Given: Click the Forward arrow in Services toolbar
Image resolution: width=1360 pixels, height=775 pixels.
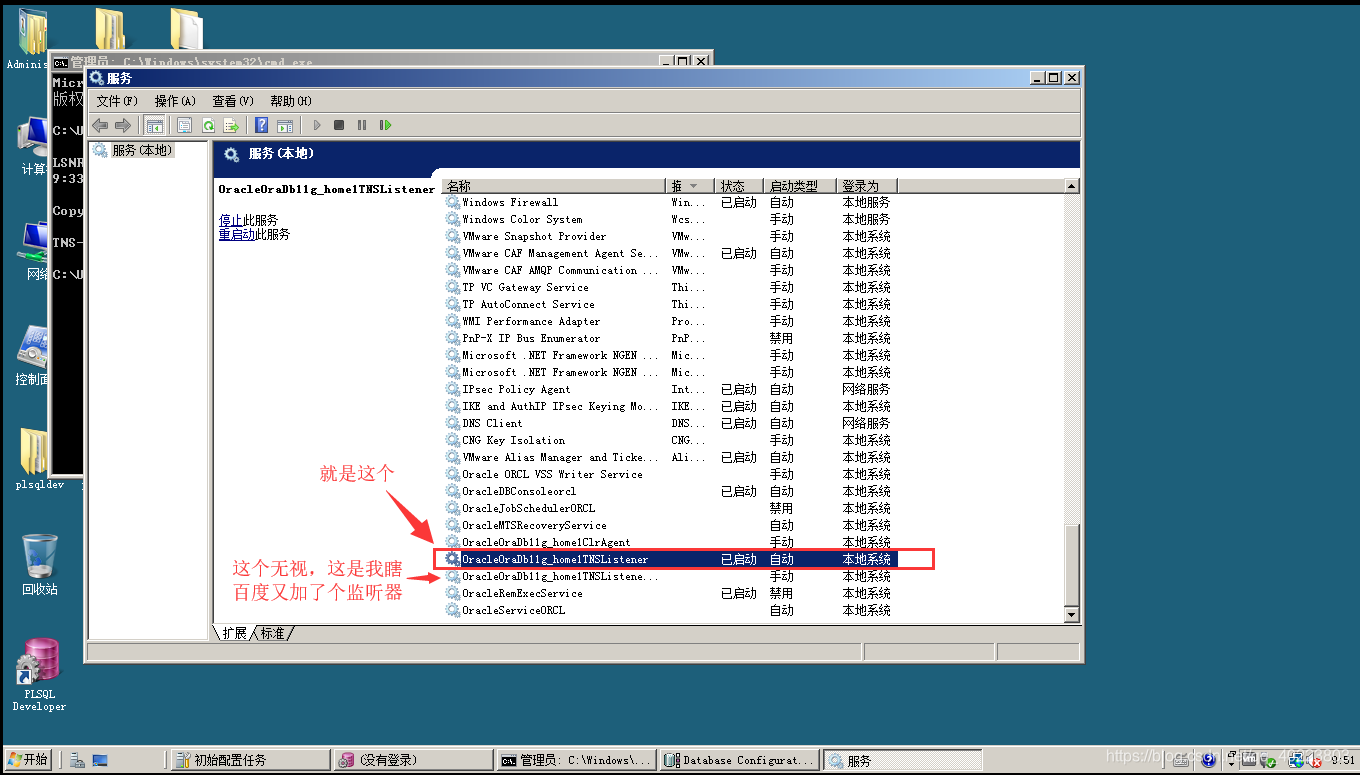Looking at the screenshot, I should pyautogui.click(x=123, y=125).
